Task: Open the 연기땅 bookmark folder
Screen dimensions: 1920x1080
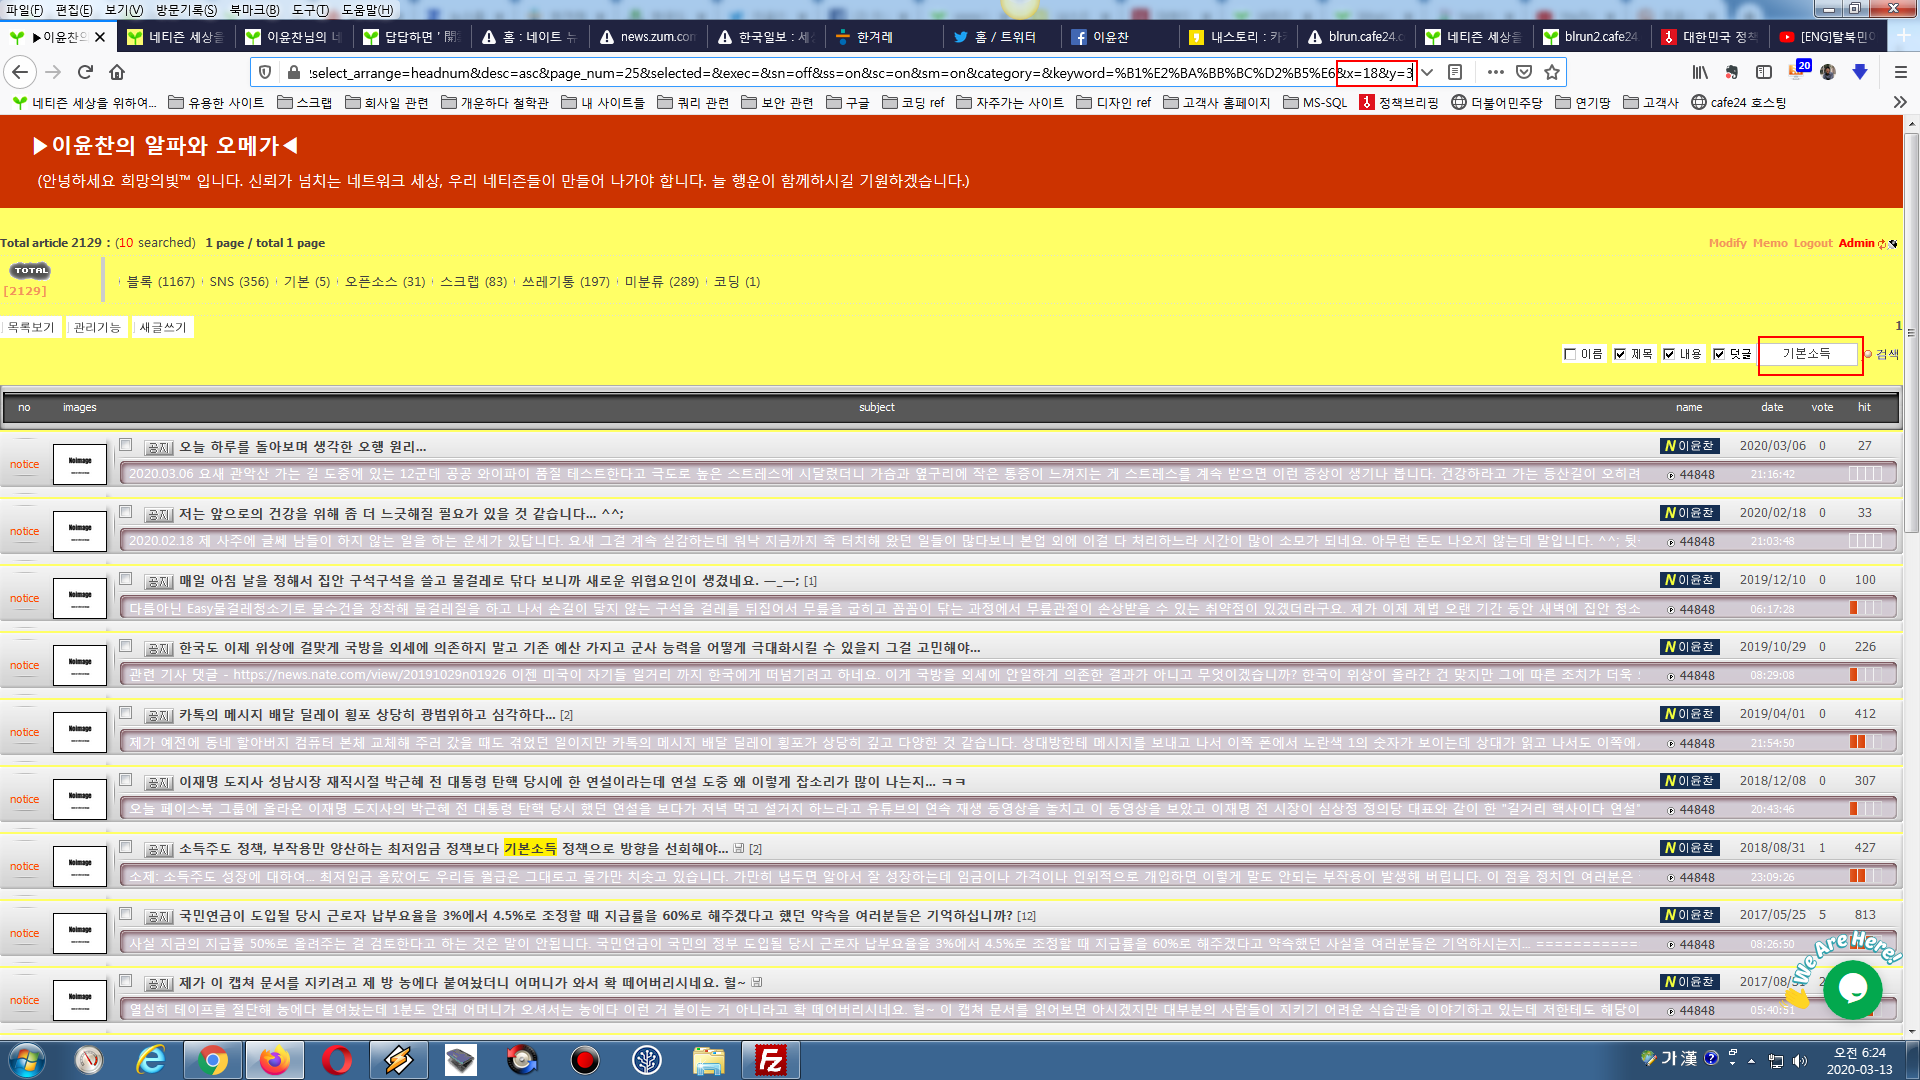Action: [x=1583, y=102]
